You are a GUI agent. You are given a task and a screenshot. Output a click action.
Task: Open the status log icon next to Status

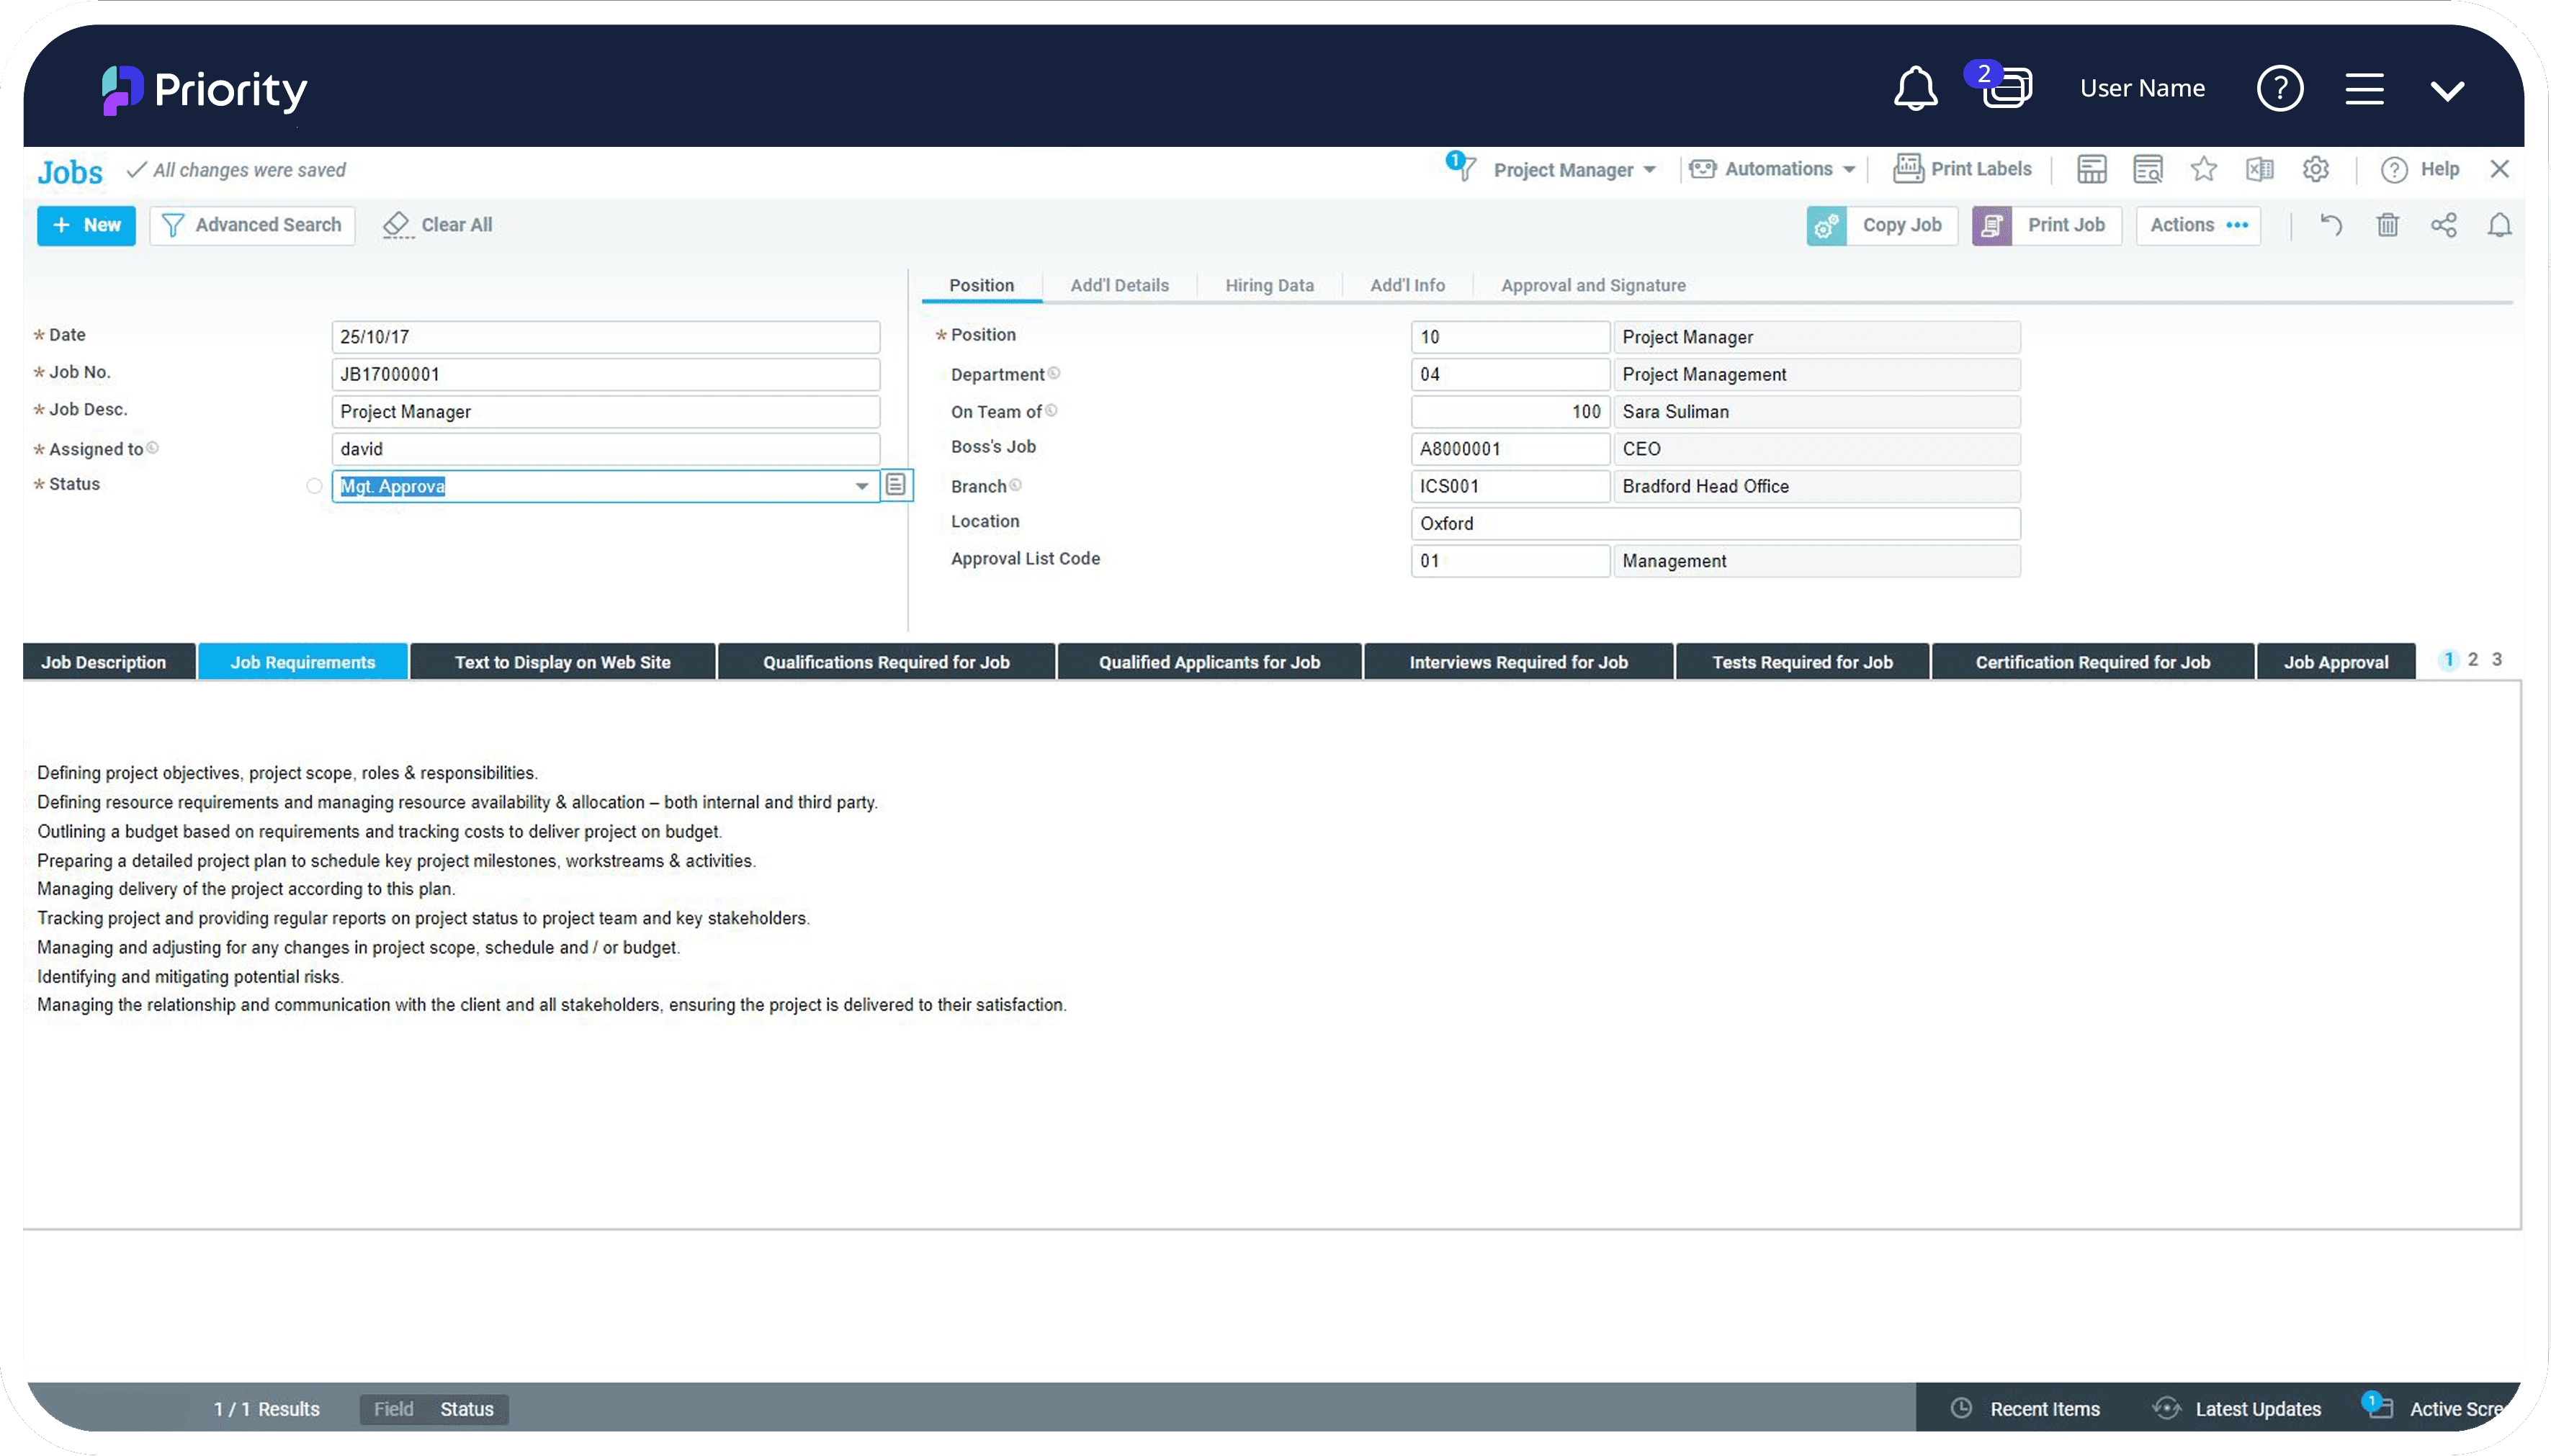[x=896, y=485]
